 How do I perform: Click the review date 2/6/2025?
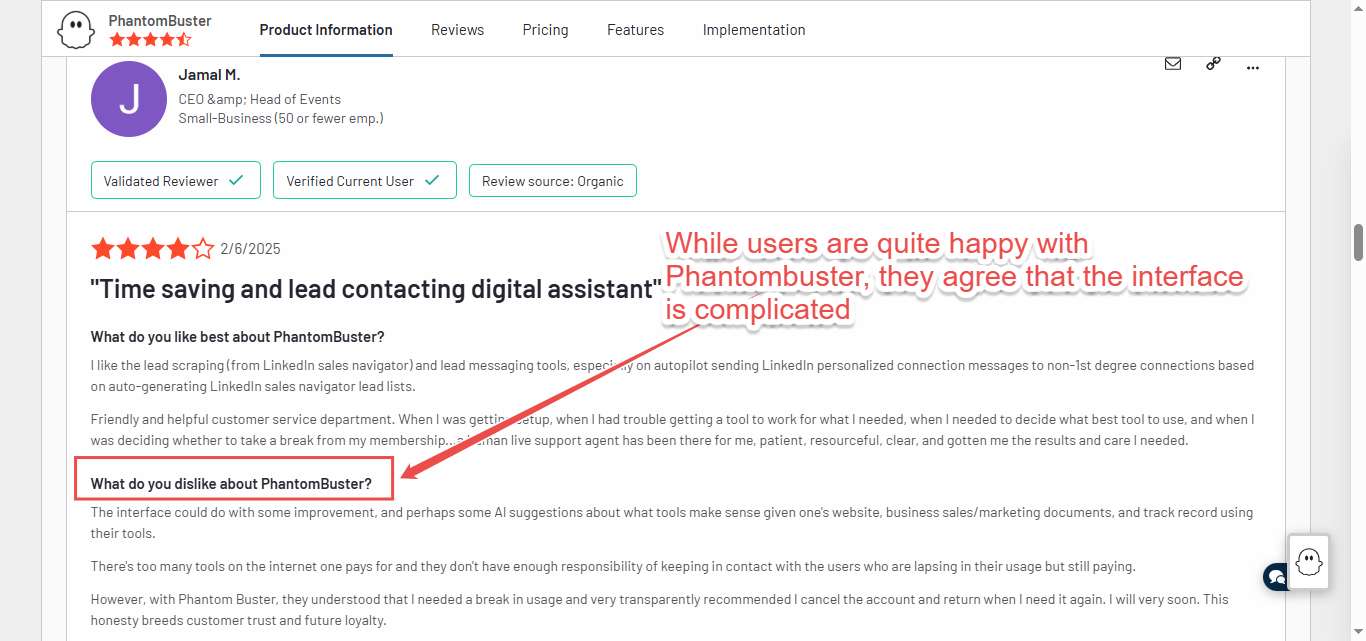(x=250, y=249)
